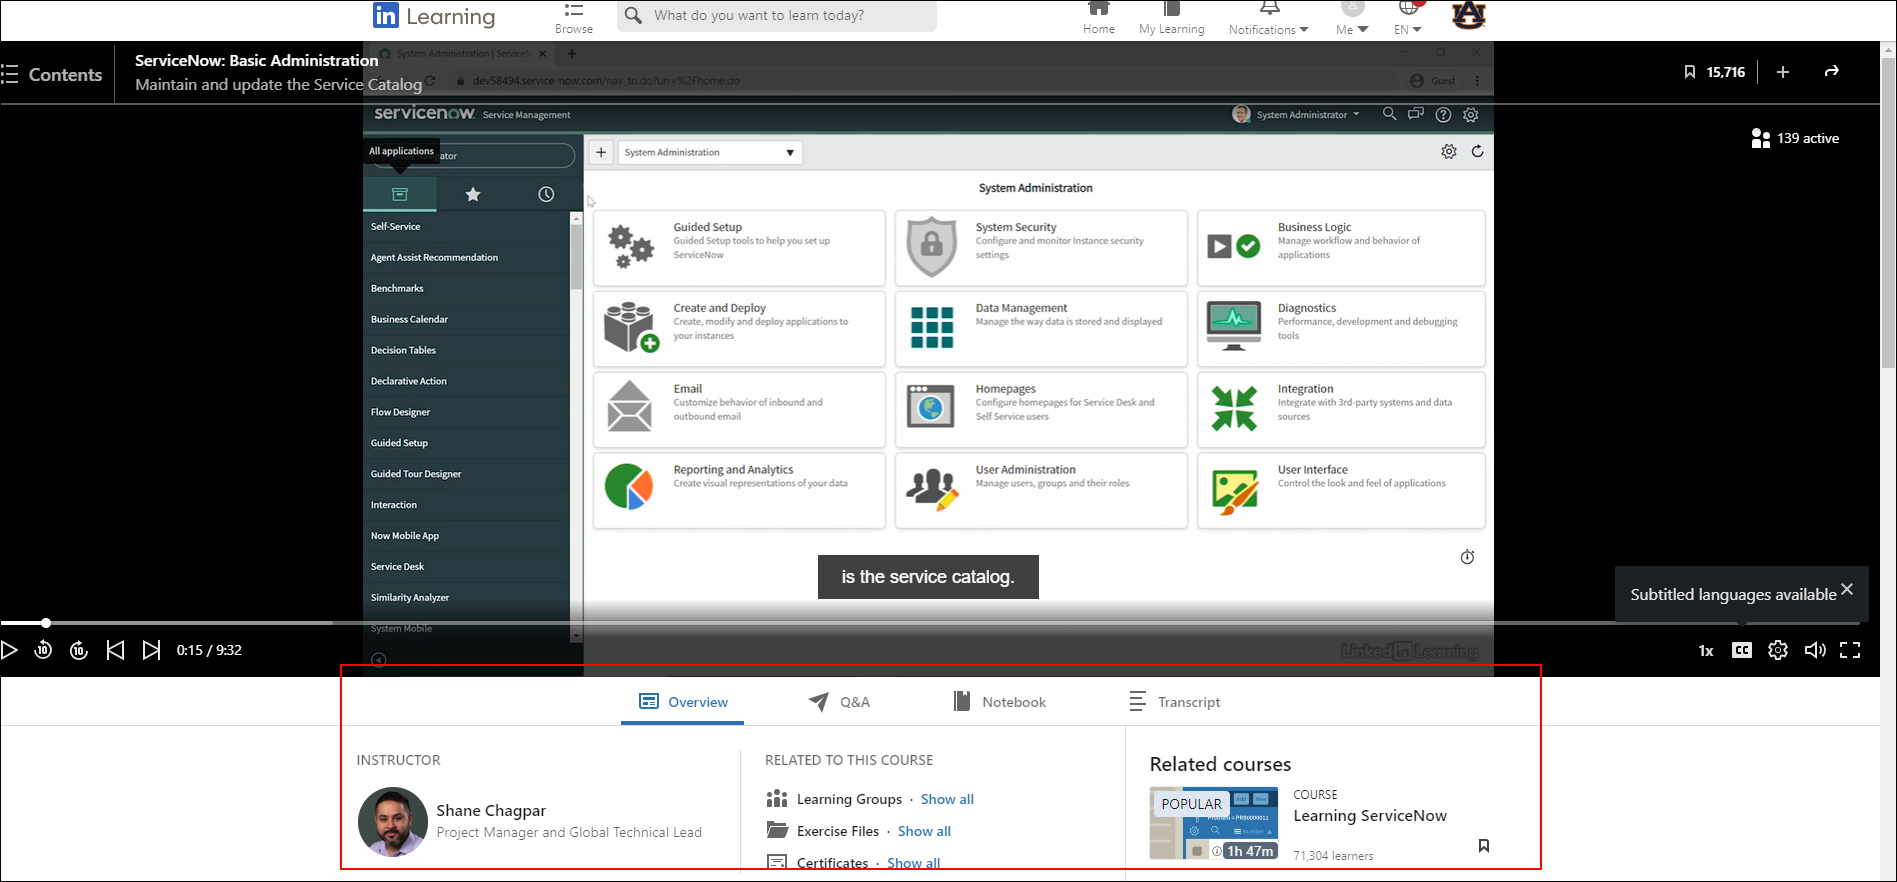Click the Learning ServiceNow course thumbnail
This screenshot has width=1897, height=882.
1214,824
